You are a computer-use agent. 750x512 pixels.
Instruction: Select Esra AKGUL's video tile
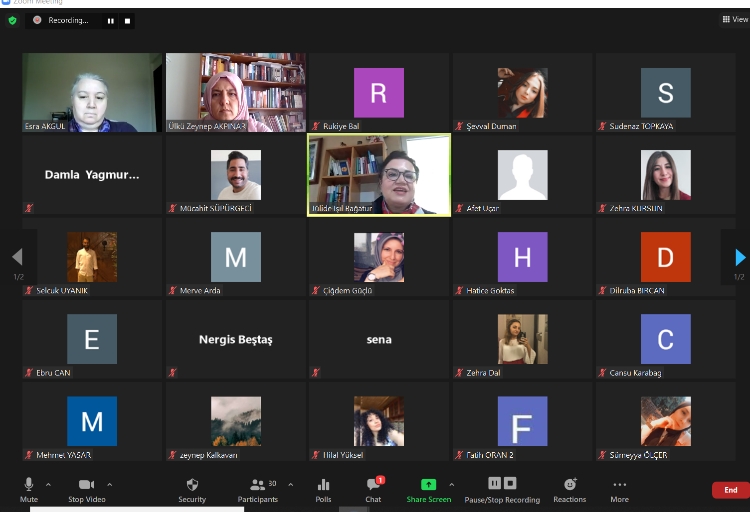(x=92, y=92)
